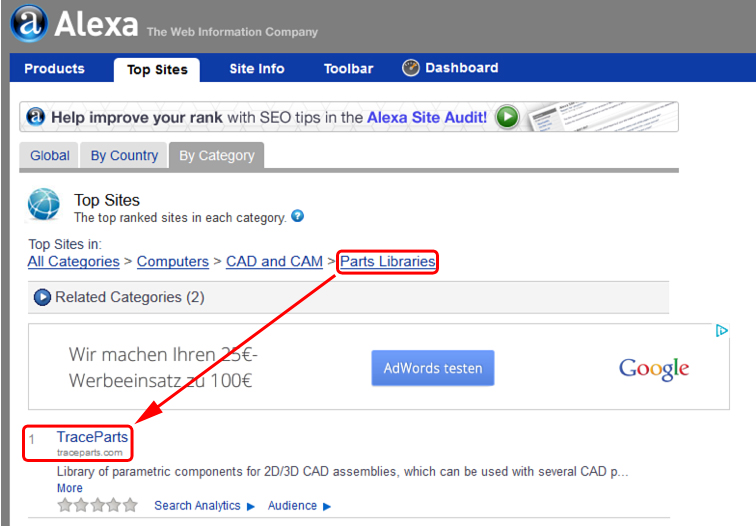
Task: Click the arrow next to Search Analytics
Action: [251, 506]
